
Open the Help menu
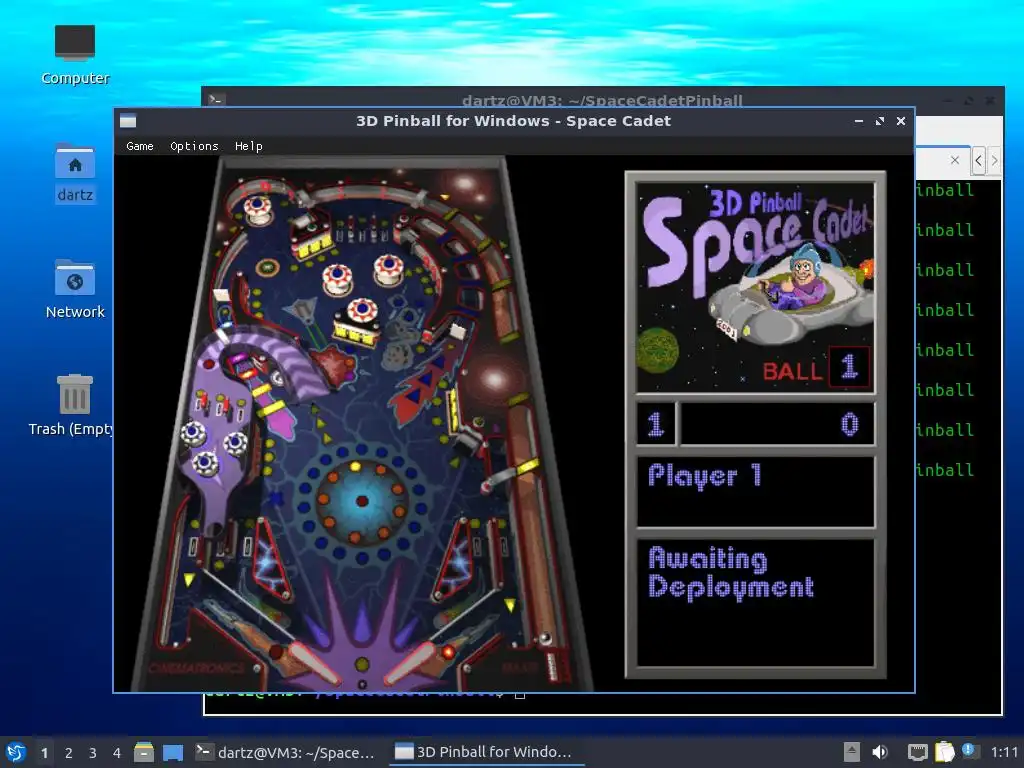tap(248, 146)
